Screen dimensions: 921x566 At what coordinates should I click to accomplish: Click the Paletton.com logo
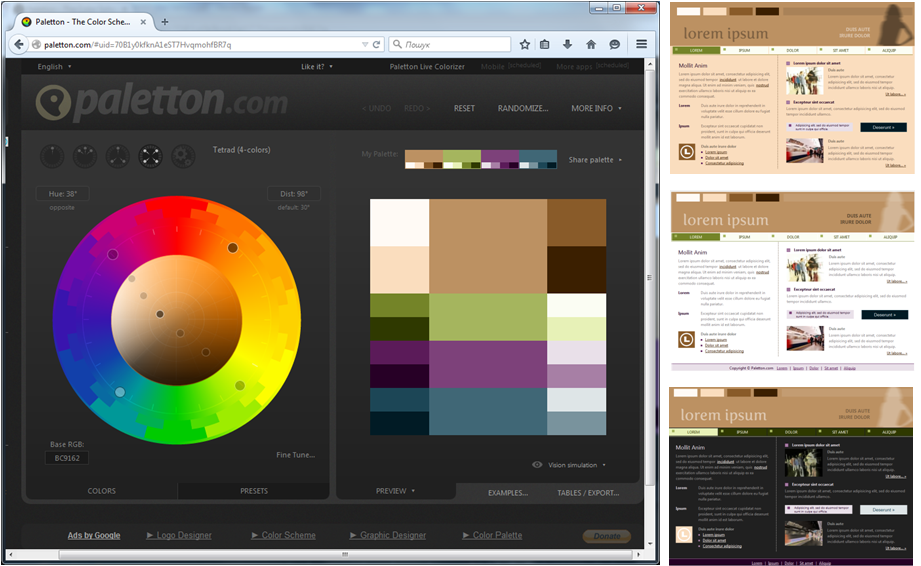coord(162,102)
